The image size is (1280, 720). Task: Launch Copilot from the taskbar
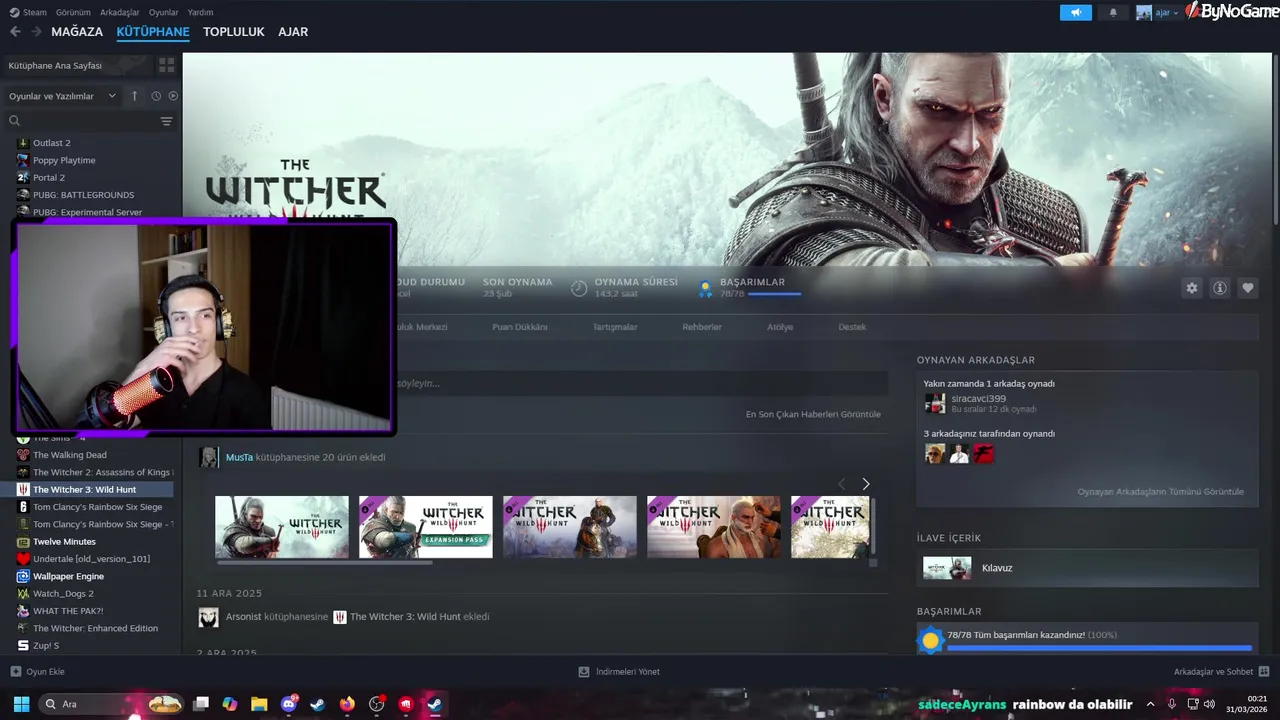point(229,704)
